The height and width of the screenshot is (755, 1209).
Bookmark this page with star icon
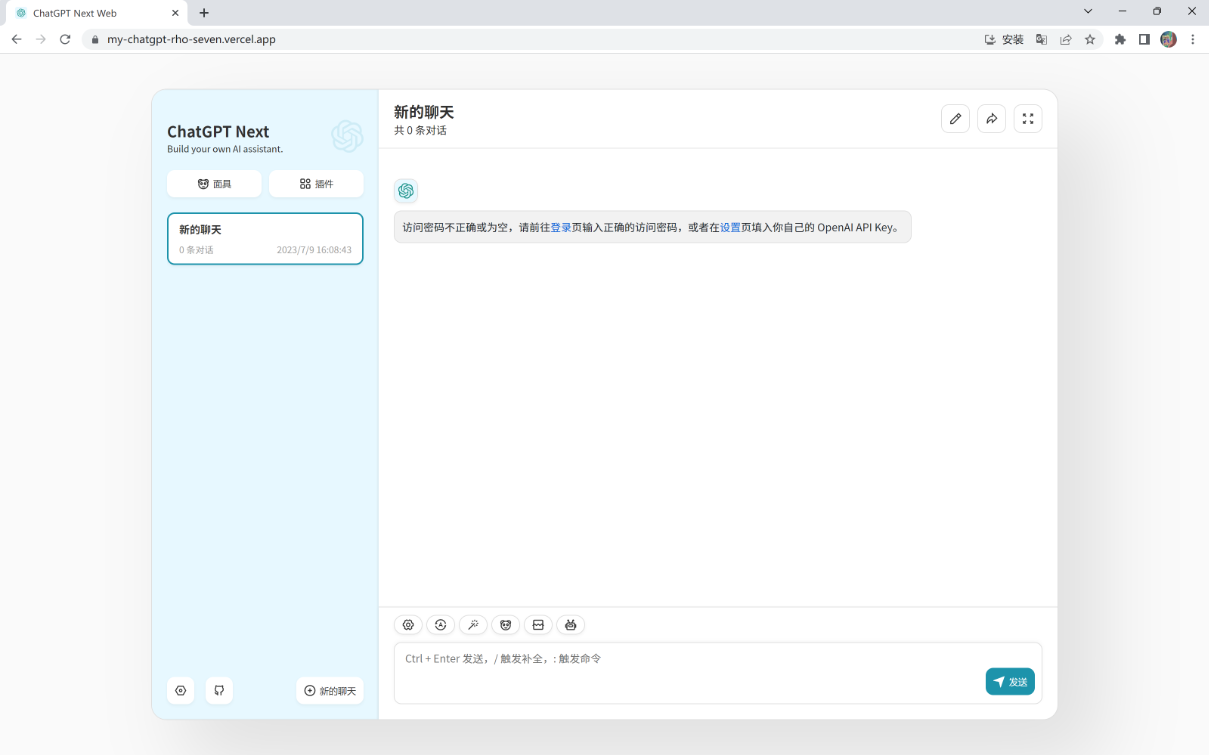click(1090, 39)
